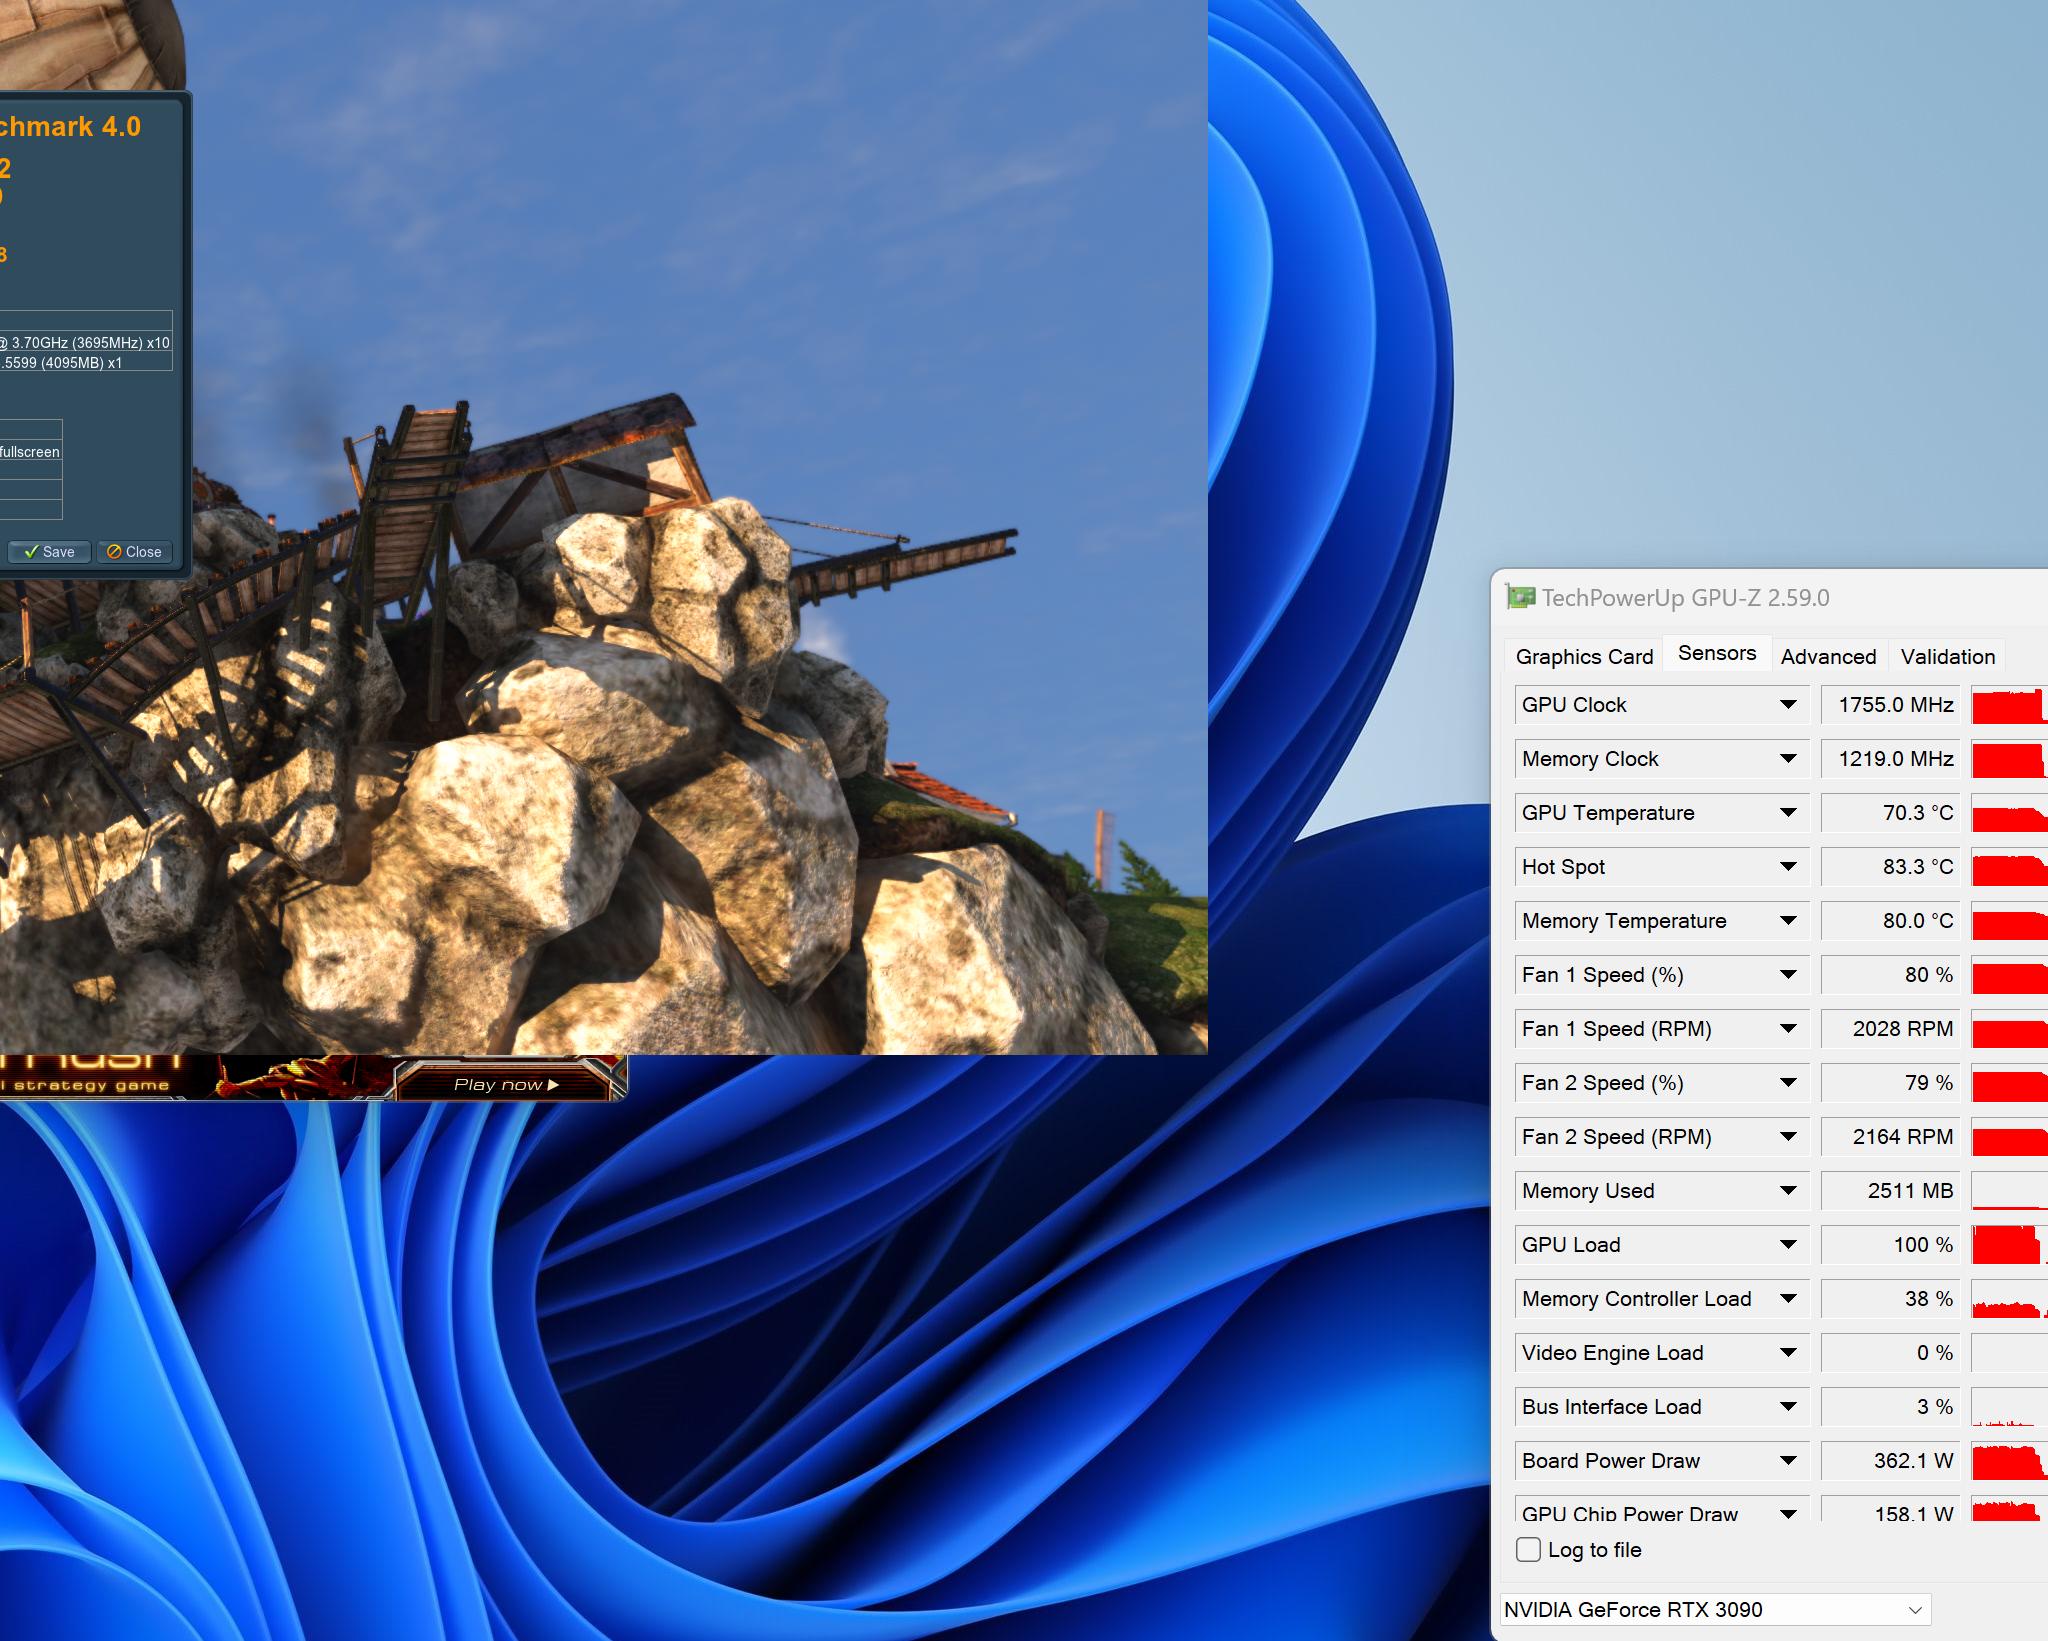This screenshot has height=1641, width=2048.
Task: Click the Memory Temperature reading 80.0 °C
Action: tap(1890, 921)
